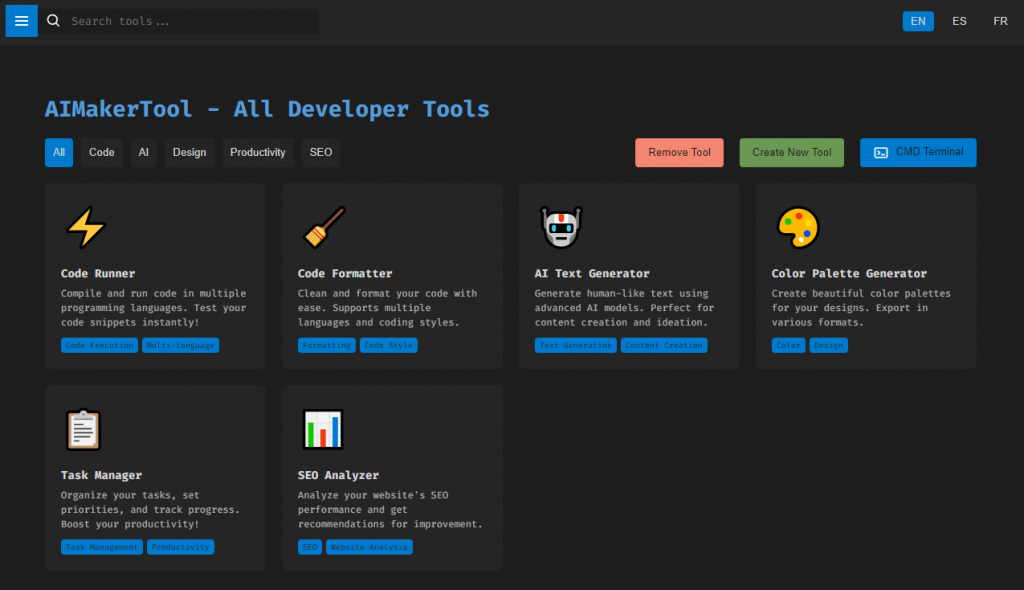Switch language to ES
The height and width of the screenshot is (590, 1024).
click(959, 21)
